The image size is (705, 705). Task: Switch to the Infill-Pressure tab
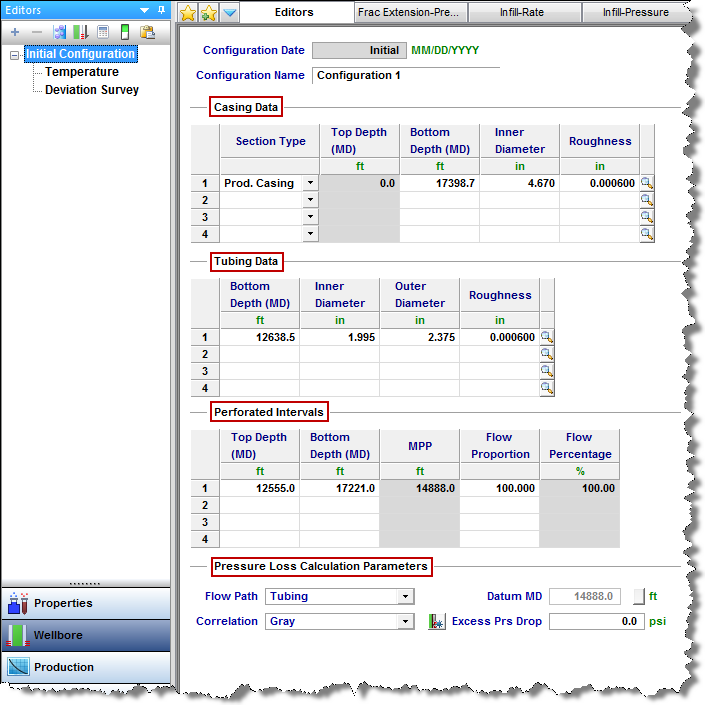pyautogui.click(x=636, y=13)
